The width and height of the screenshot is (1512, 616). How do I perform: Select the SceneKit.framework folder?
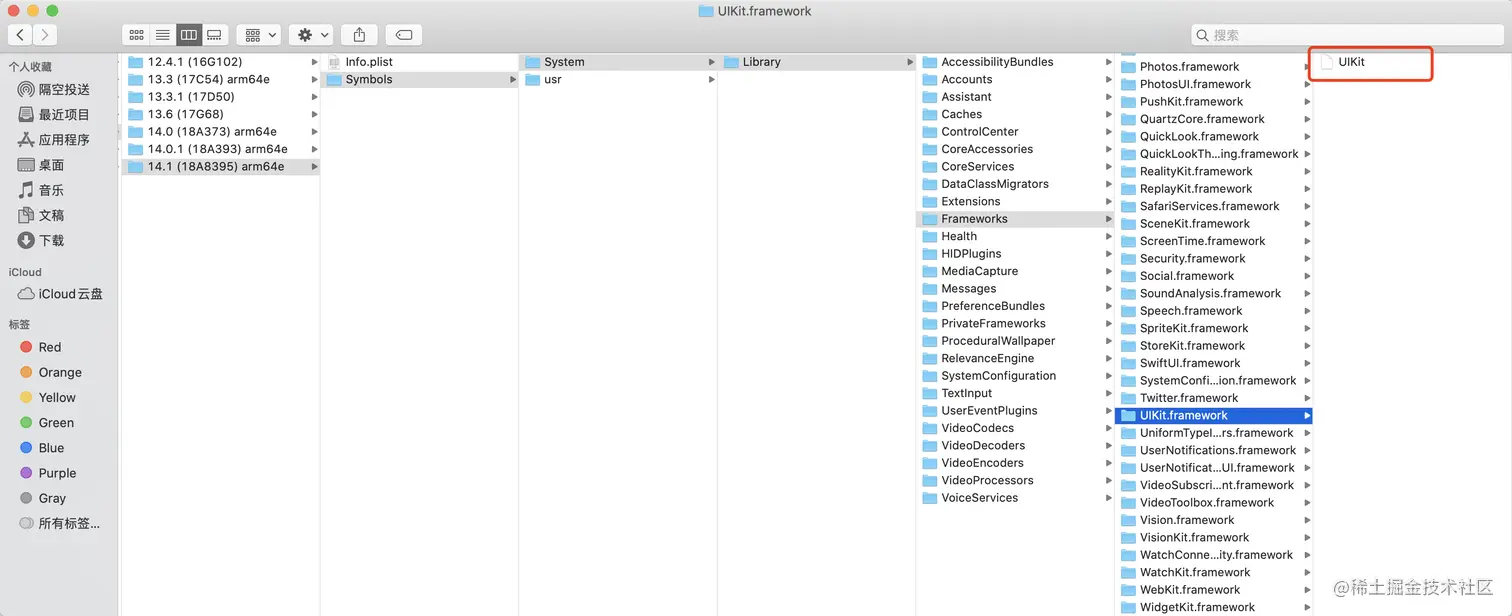coord(1214,223)
